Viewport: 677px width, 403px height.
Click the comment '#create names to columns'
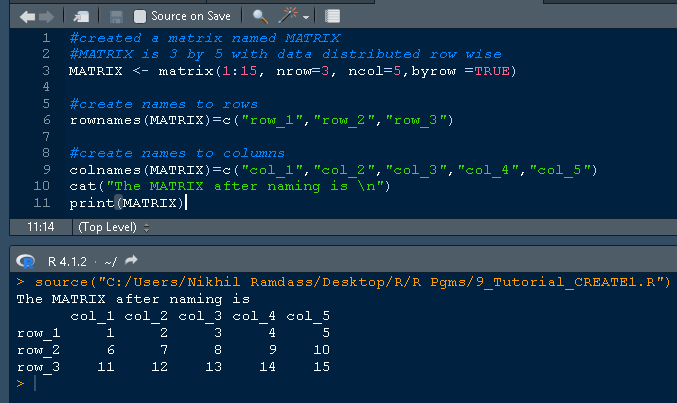(x=177, y=153)
